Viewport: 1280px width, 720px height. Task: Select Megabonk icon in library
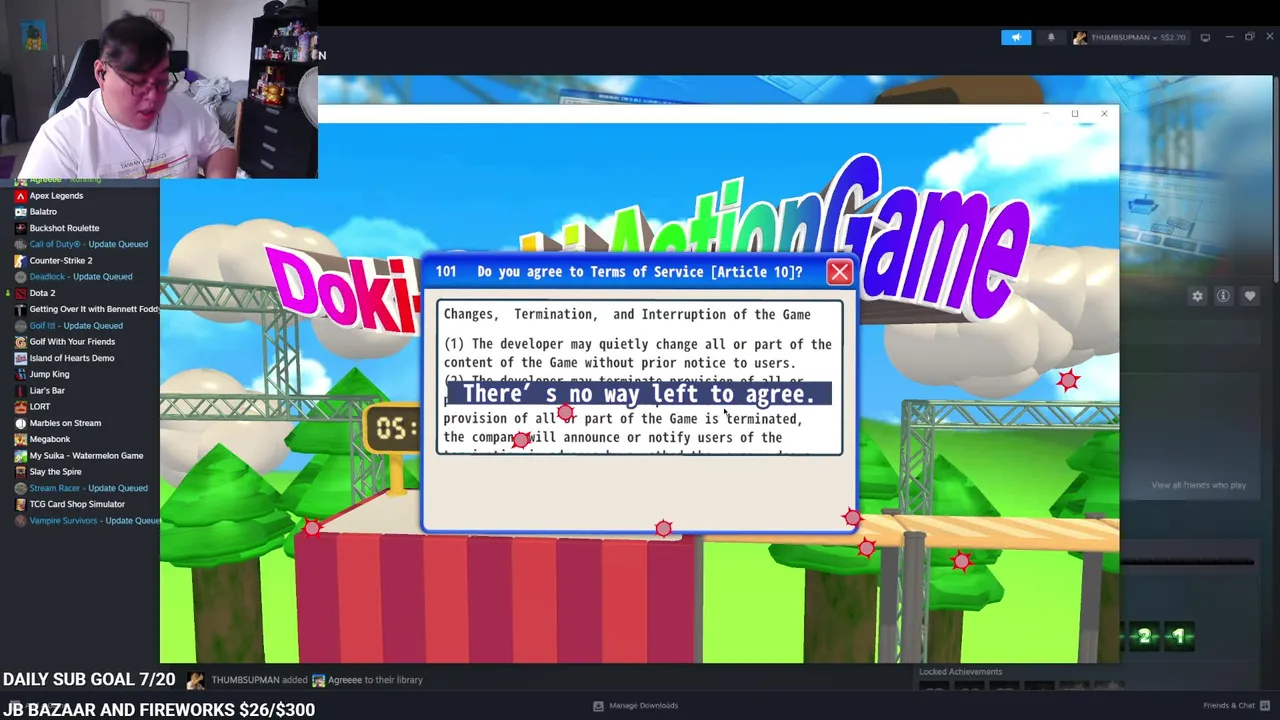pyautogui.click(x=20, y=439)
